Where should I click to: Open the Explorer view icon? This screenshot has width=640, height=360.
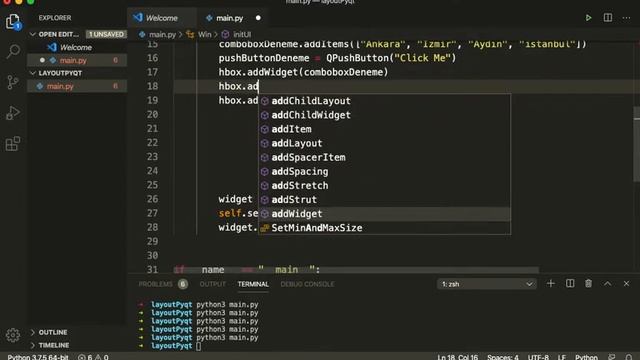pyautogui.click(x=13, y=21)
